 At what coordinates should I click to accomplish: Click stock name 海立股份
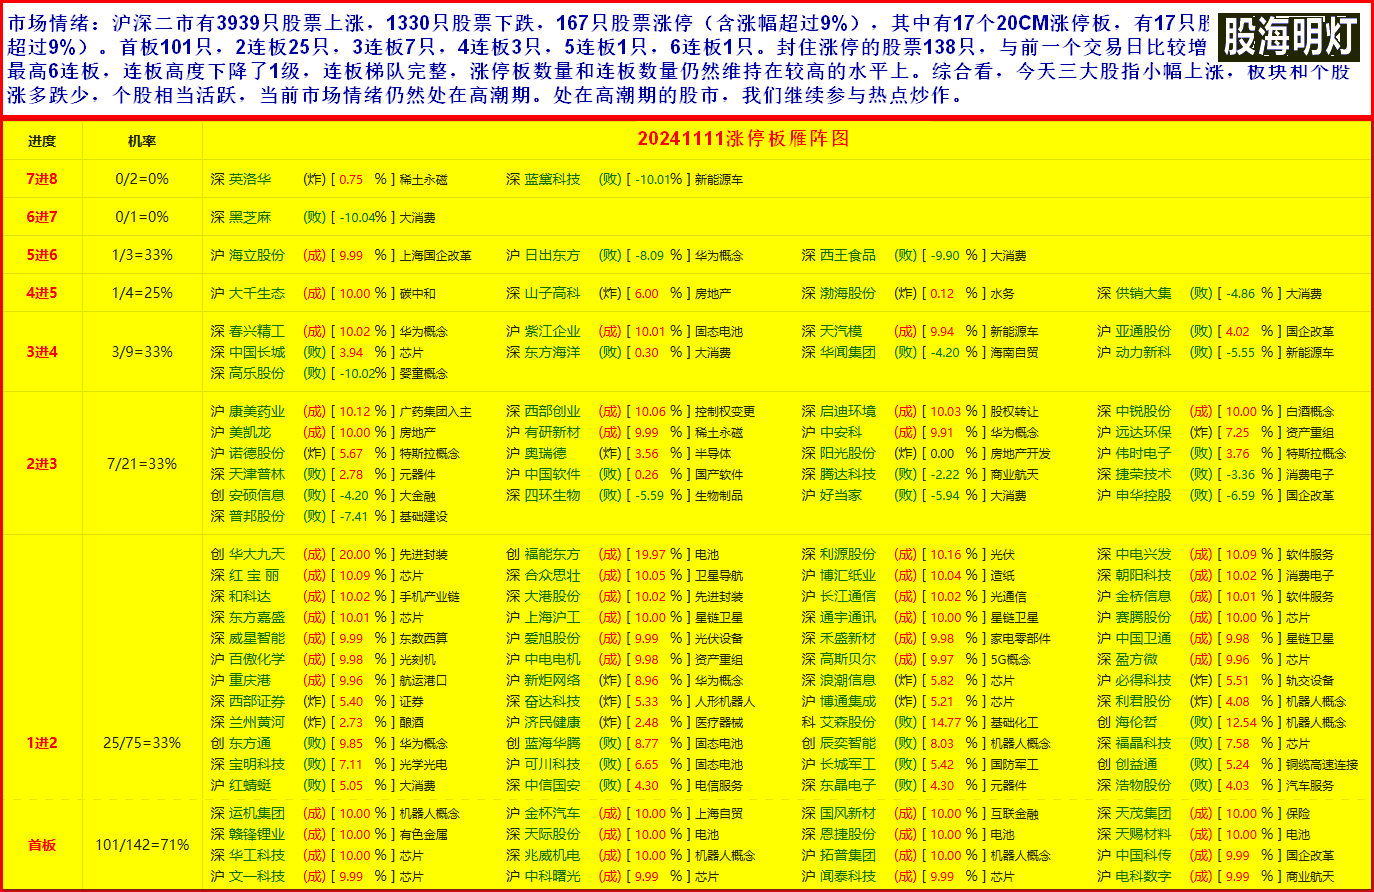[x=257, y=255]
